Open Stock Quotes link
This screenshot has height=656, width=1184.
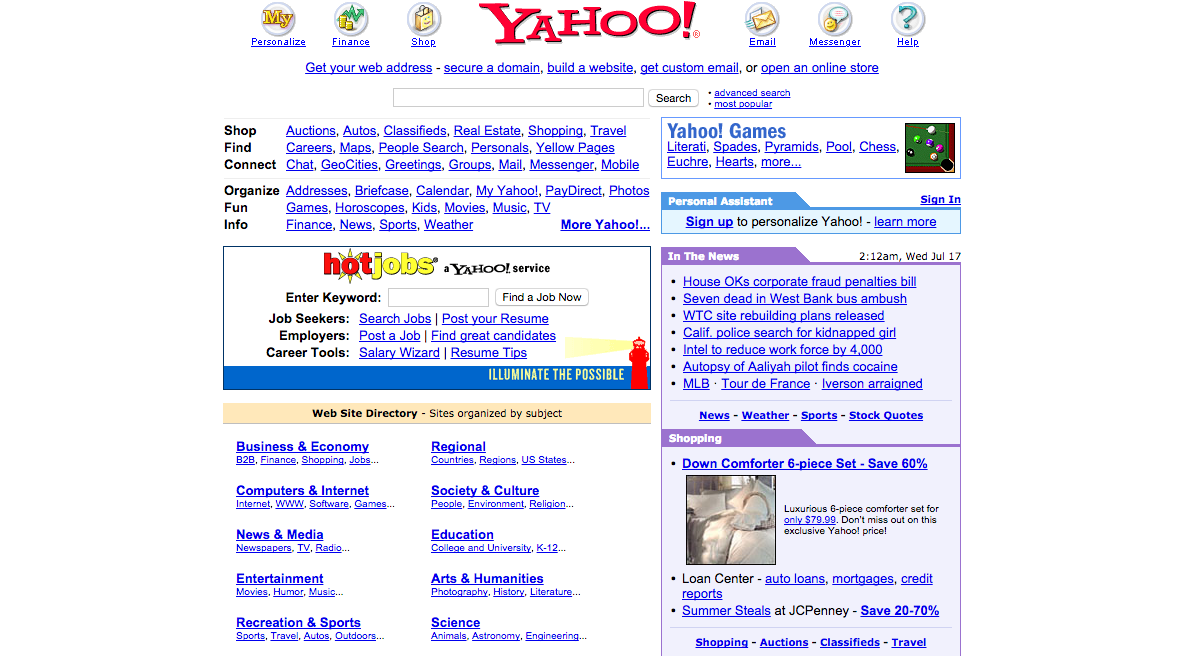886,415
